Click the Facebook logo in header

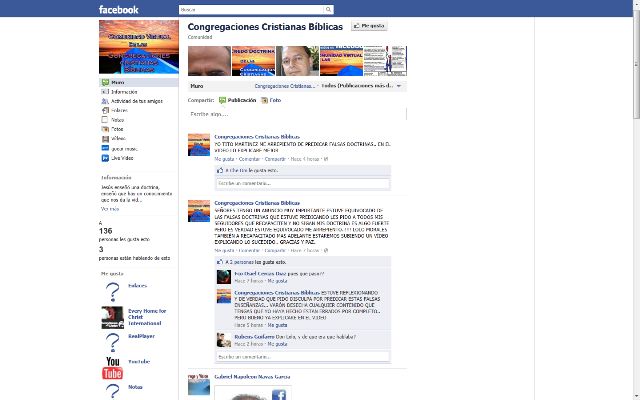tap(119, 9)
